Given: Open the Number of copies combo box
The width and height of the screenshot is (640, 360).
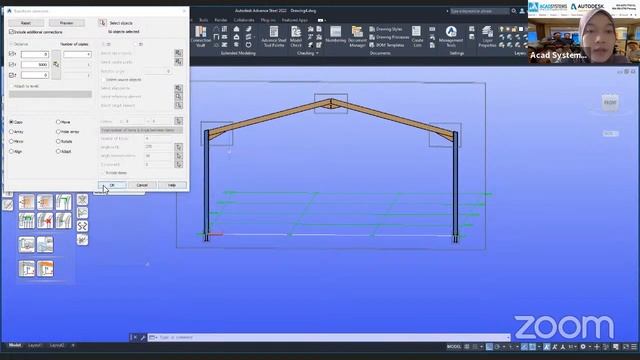Looking at the screenshot, I should pyautogui.click(x=77, y=54).
